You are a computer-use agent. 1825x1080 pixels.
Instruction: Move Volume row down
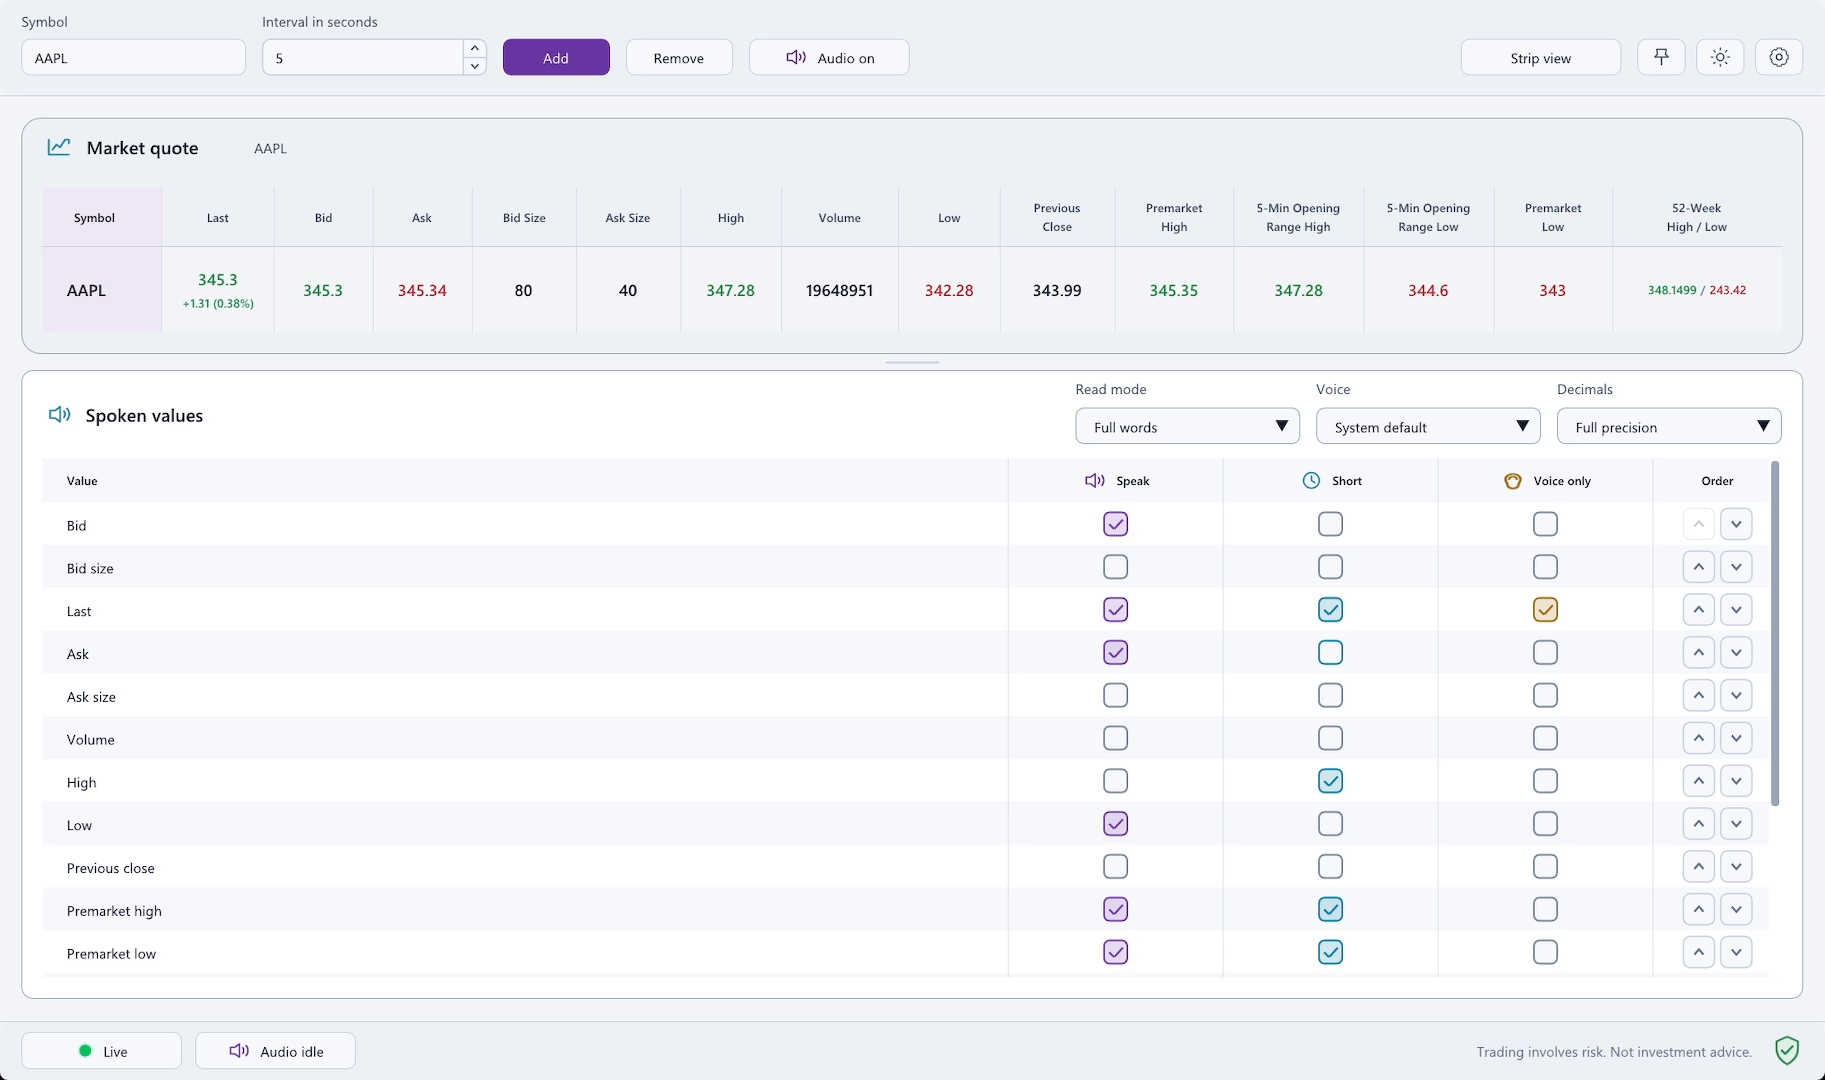pyautogui.click(x=1736, y=739)
